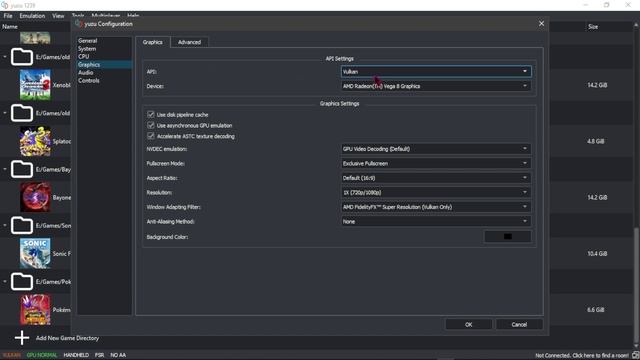The height and width of the screenshot is (360, 640).
Task: Toggle Accelerate ASTC texture decoding checkbox
Action: tap(151, 136)
